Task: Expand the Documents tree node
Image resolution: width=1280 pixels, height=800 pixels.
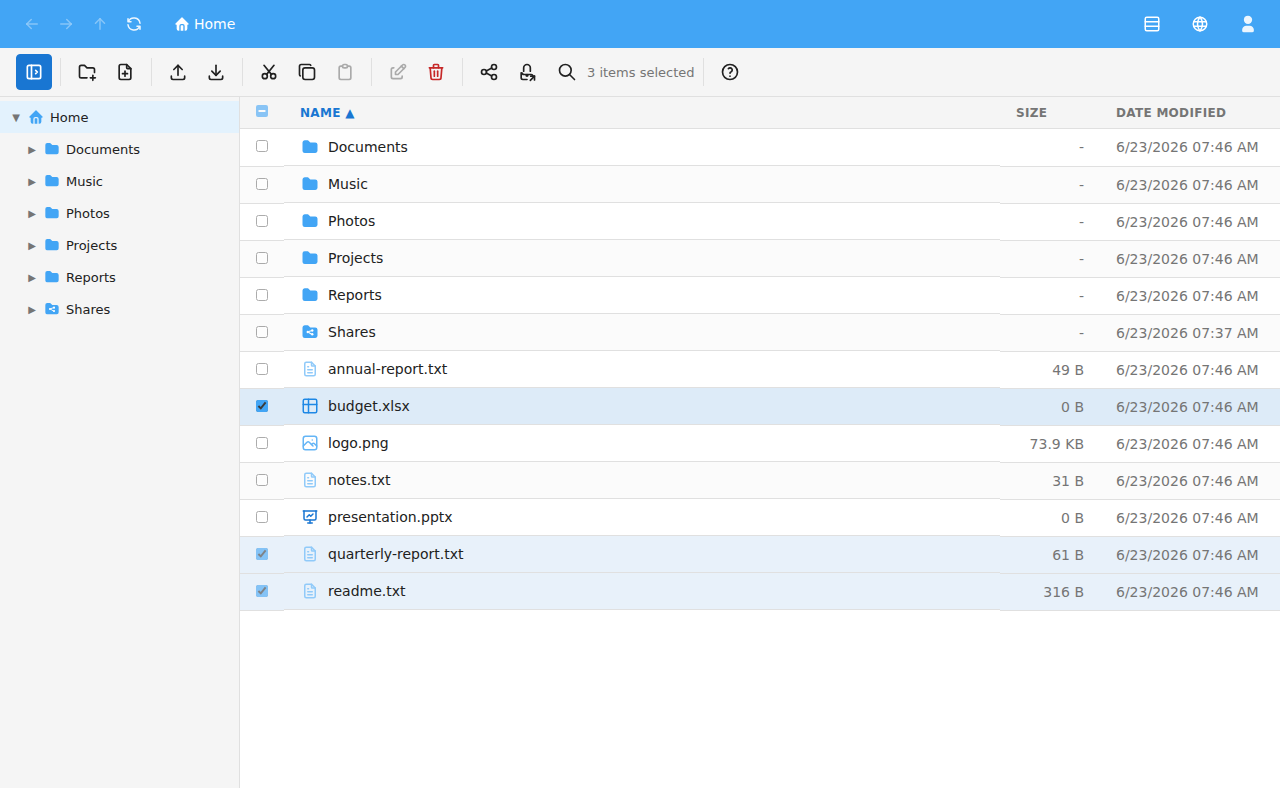Action: [x=32, y=149]
